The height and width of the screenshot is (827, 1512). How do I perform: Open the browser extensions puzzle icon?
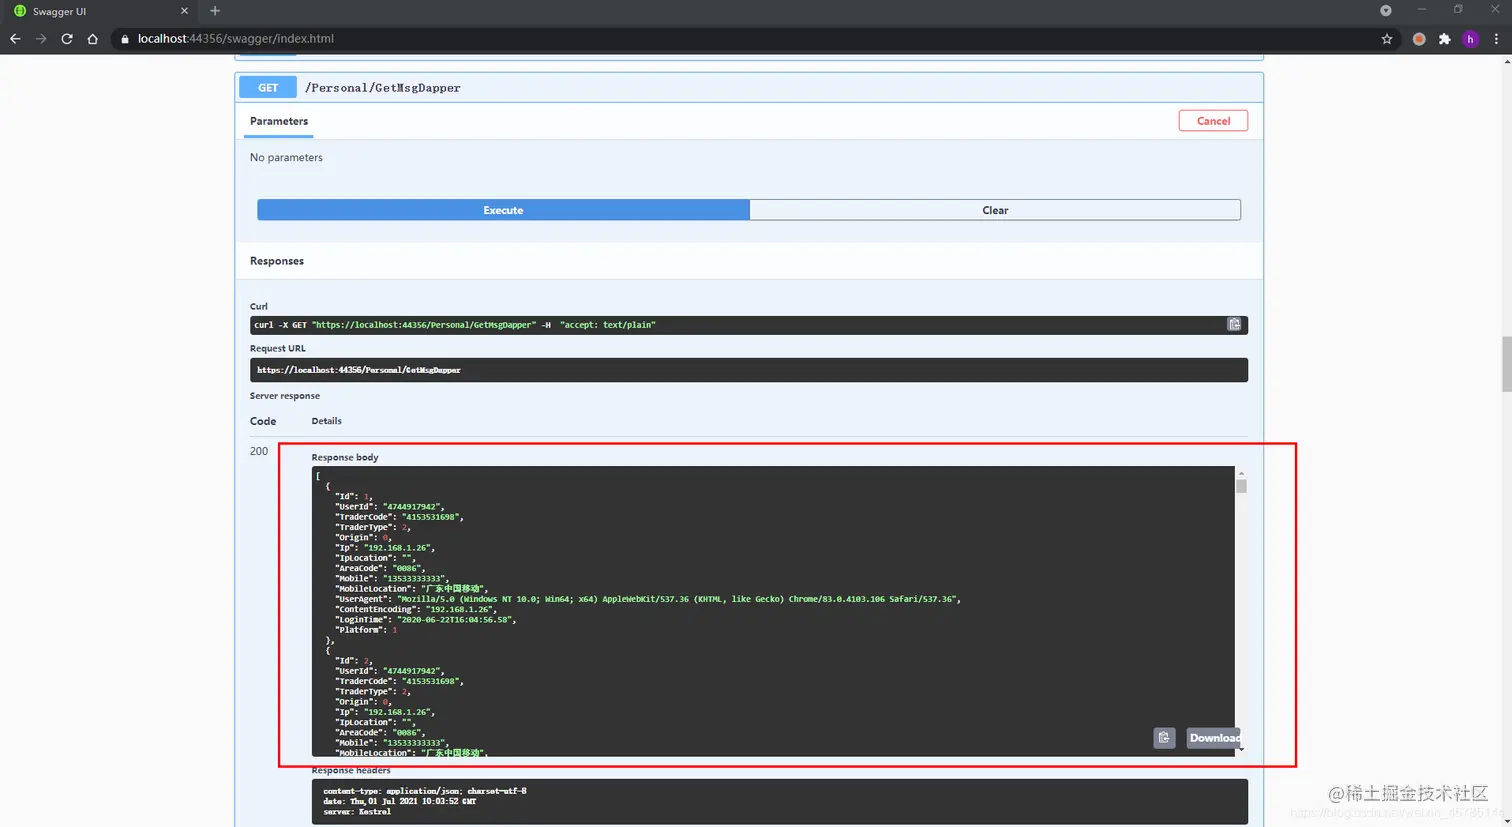click(x=1445, y=39)
